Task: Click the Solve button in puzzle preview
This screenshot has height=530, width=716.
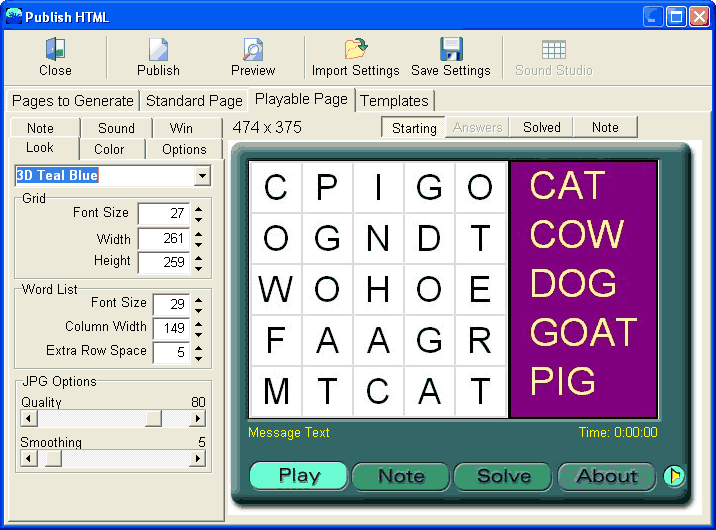Action: pyautogui.click(x=504, y=476)
